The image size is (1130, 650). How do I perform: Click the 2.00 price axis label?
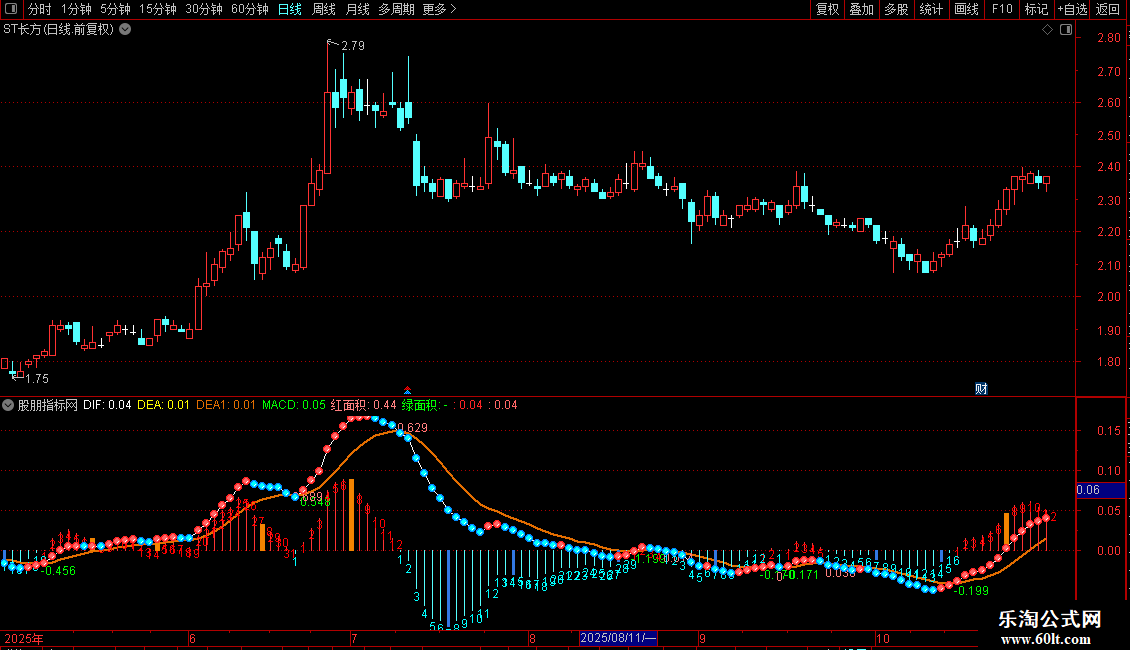pyautogui.click(x=1108, y=297)
